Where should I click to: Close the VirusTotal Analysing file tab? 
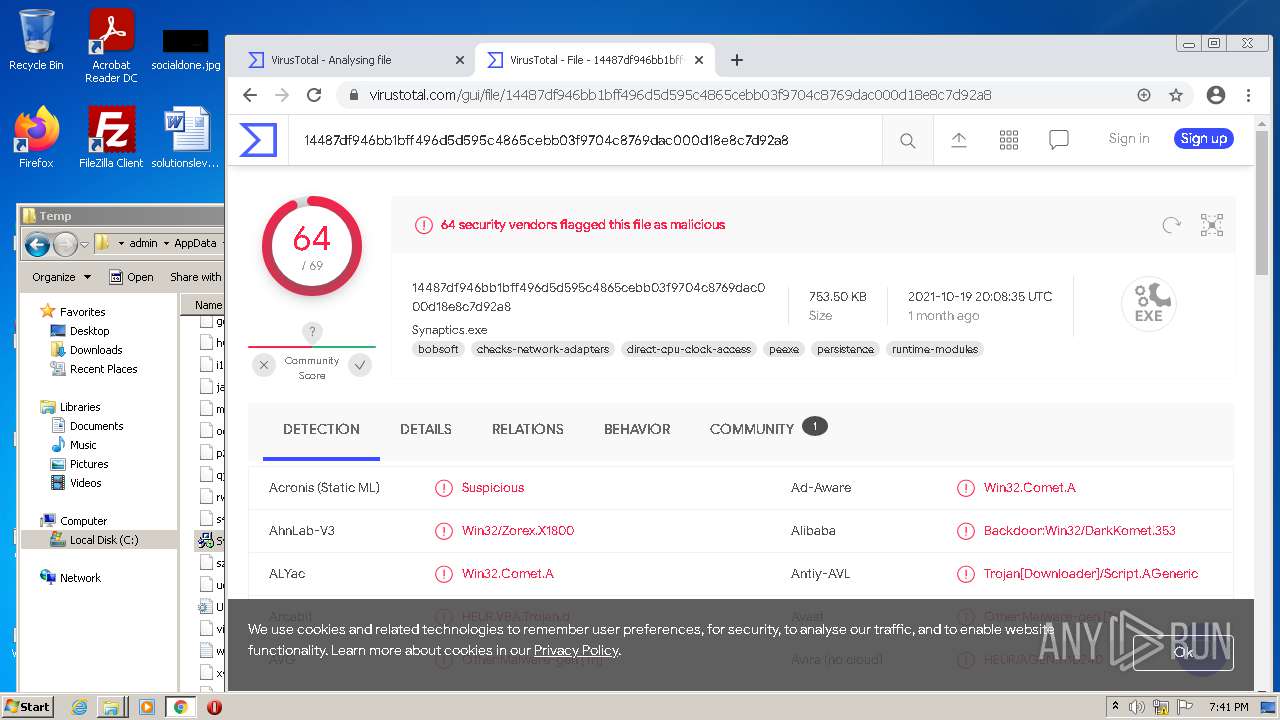460,60
